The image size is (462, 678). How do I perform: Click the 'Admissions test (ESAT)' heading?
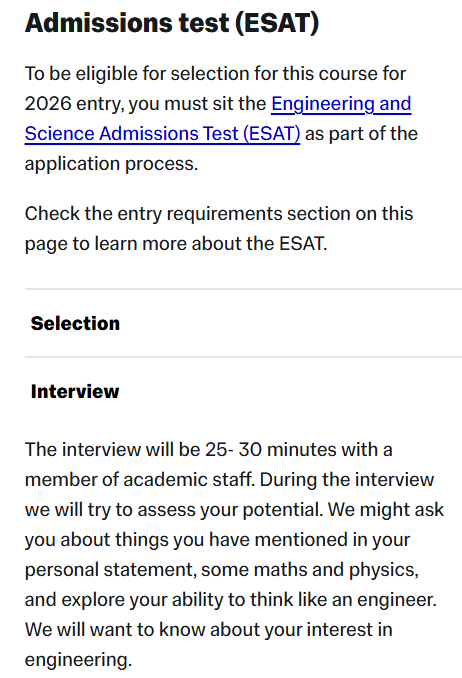pos(172,22)
